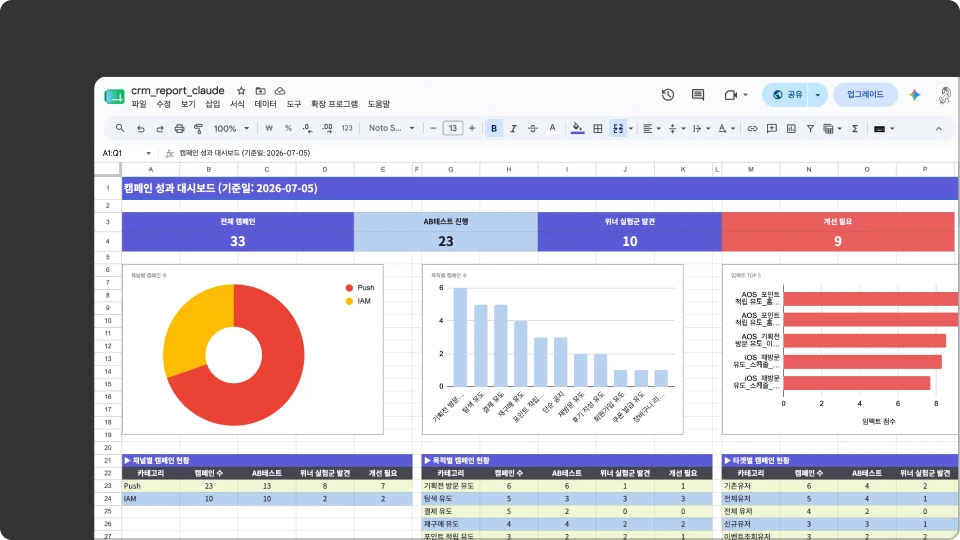Click the name box showing A1:Q1
This screenshot has height=540, width=960.
click(126, 153)
